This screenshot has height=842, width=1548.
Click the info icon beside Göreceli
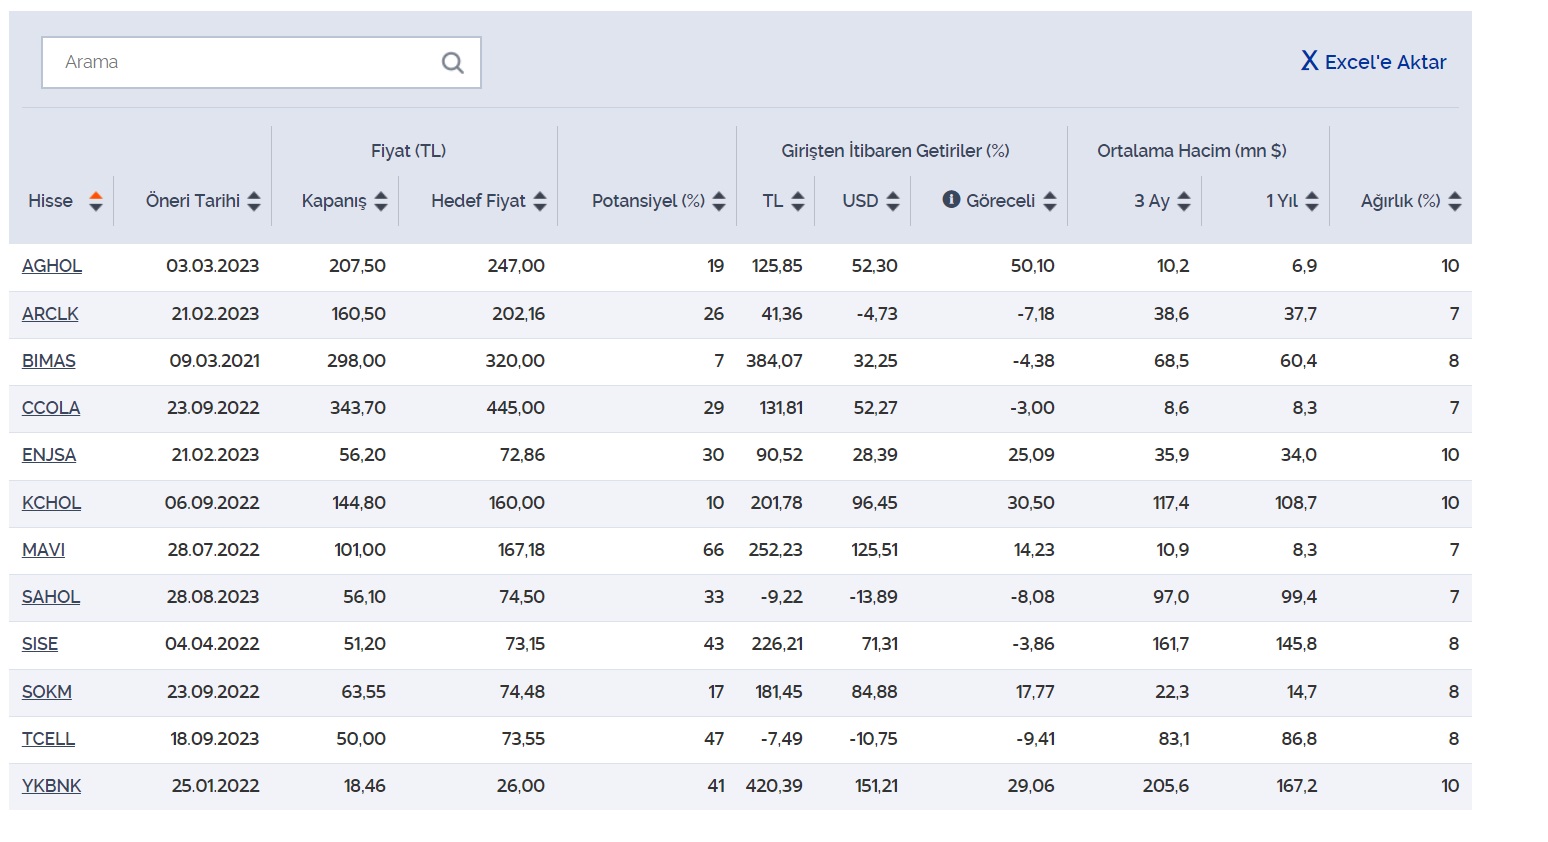pyautogui.click(x=951, y=200)
